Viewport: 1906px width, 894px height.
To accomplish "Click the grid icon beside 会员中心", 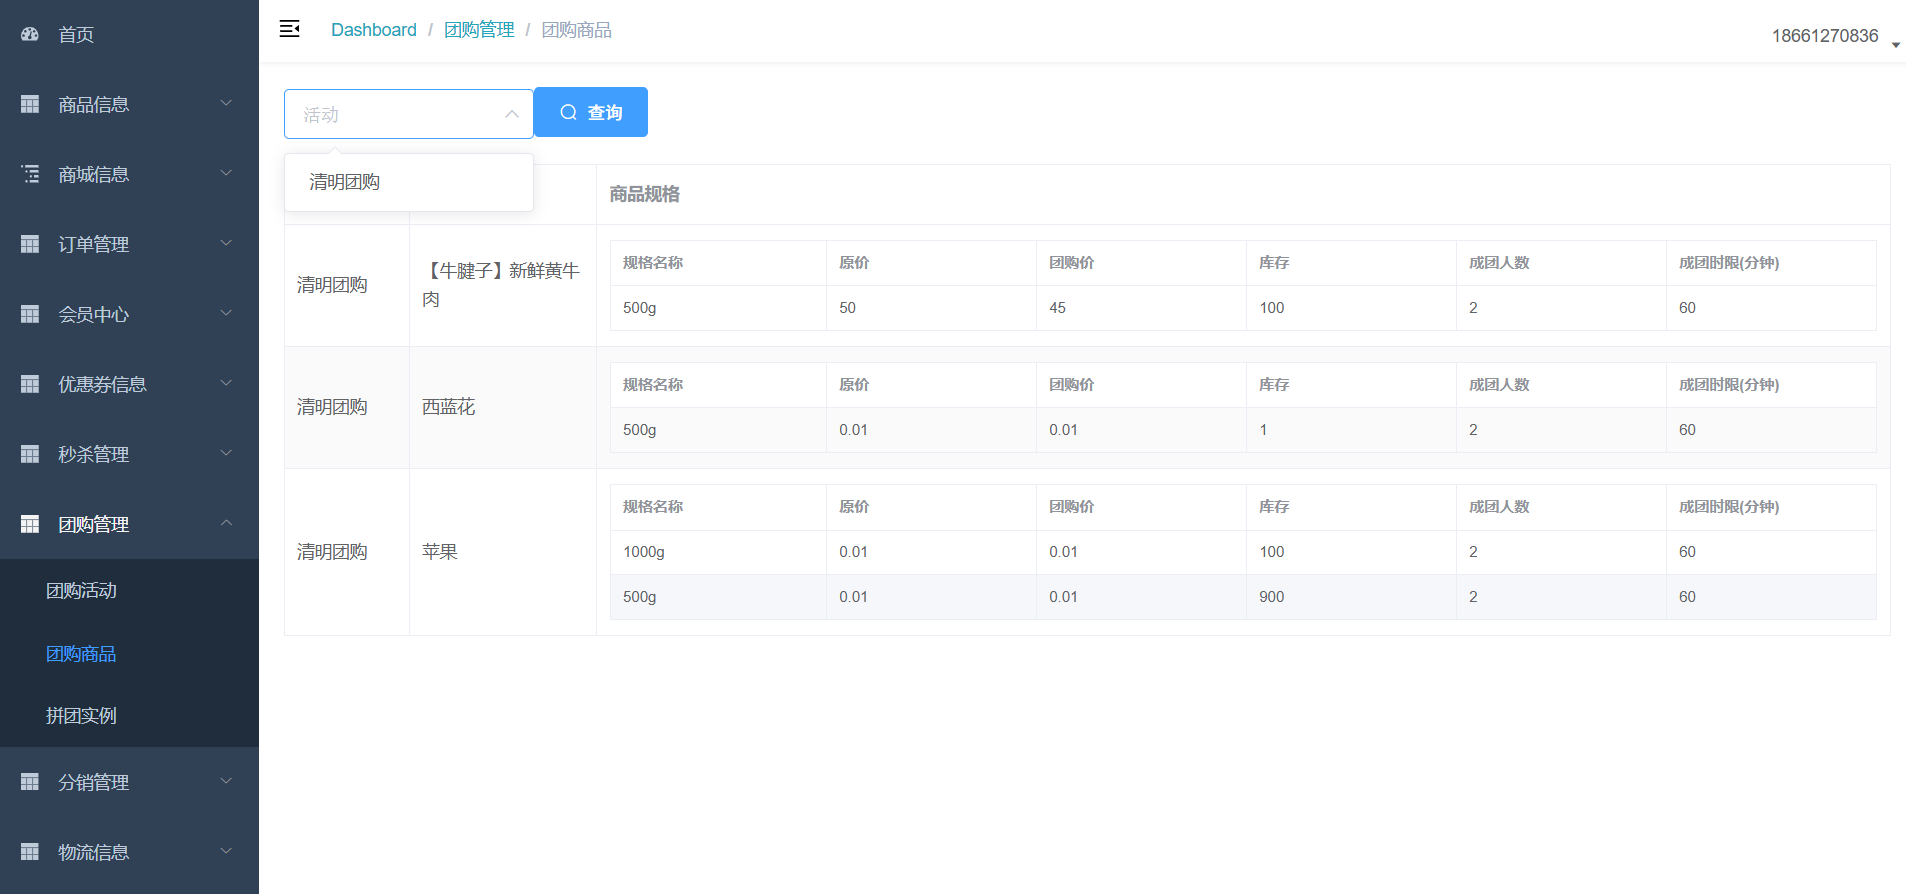I will [x=30, y=314].
